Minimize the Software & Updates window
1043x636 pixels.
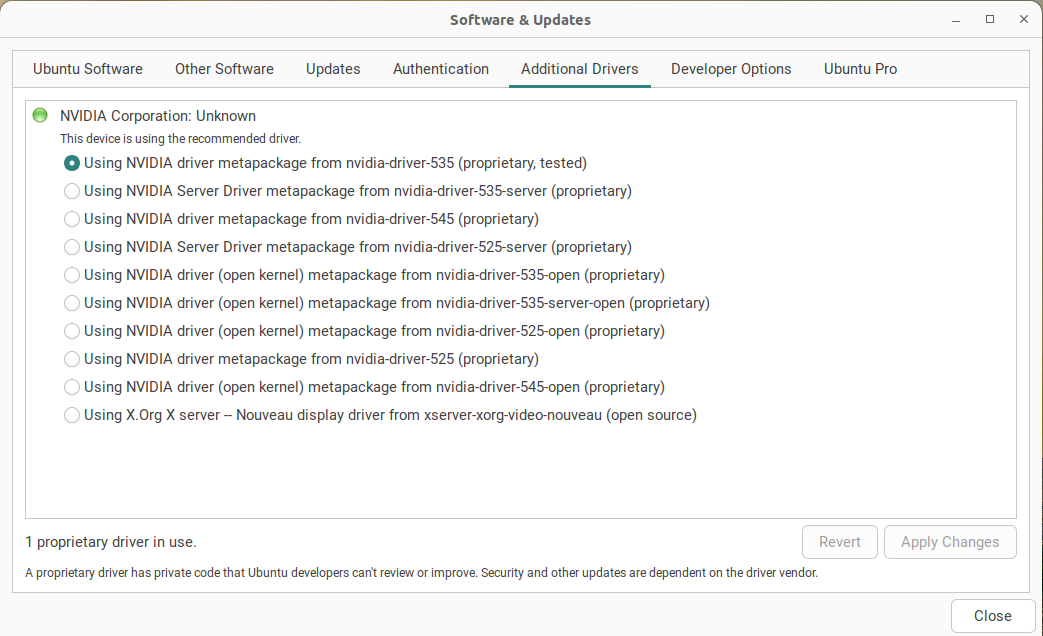coord(956,20)
